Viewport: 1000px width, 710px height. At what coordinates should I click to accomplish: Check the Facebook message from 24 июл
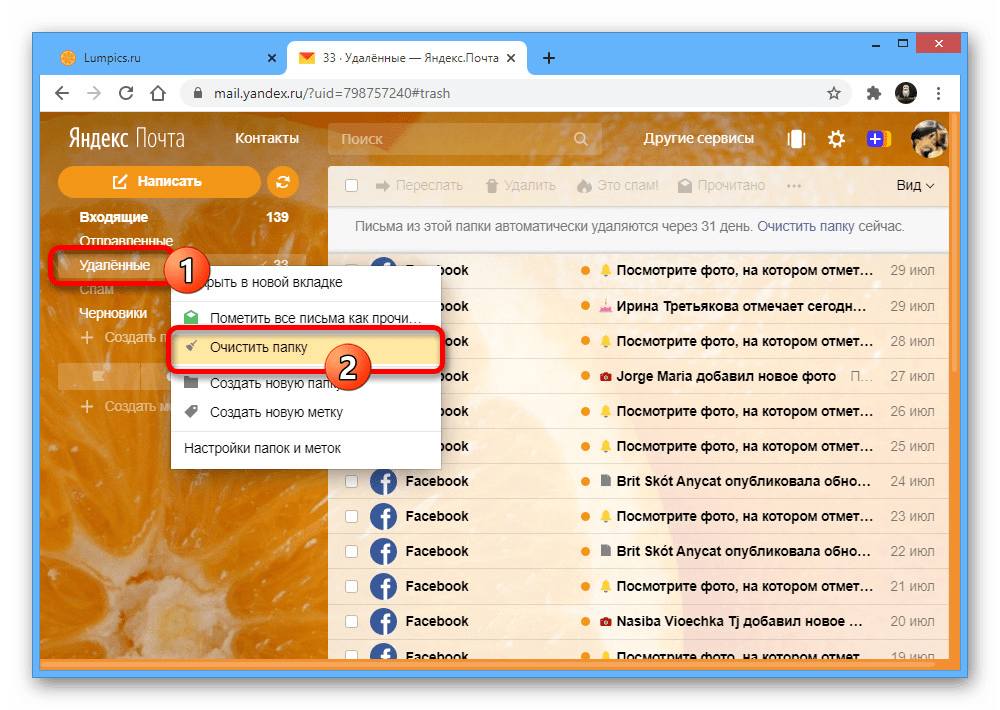(x=352, y=481)
